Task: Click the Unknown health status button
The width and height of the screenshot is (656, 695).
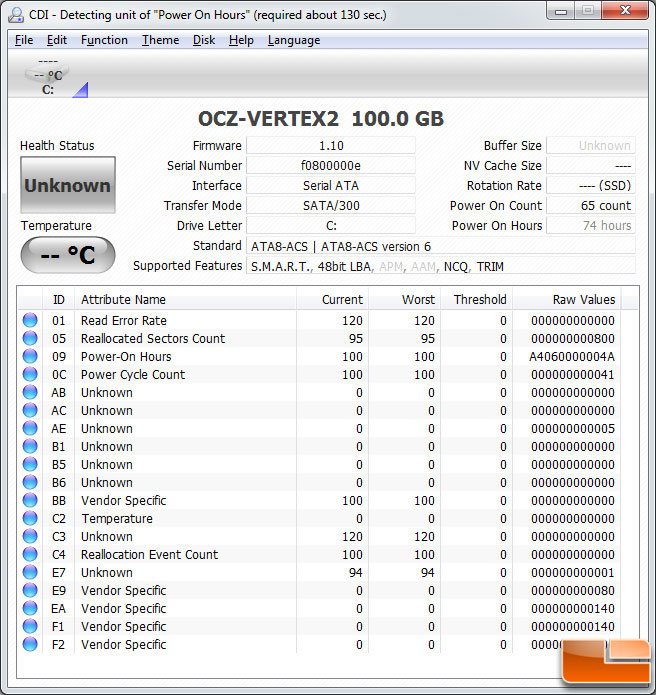Action: pyautogui.click(x=68, y=185)
